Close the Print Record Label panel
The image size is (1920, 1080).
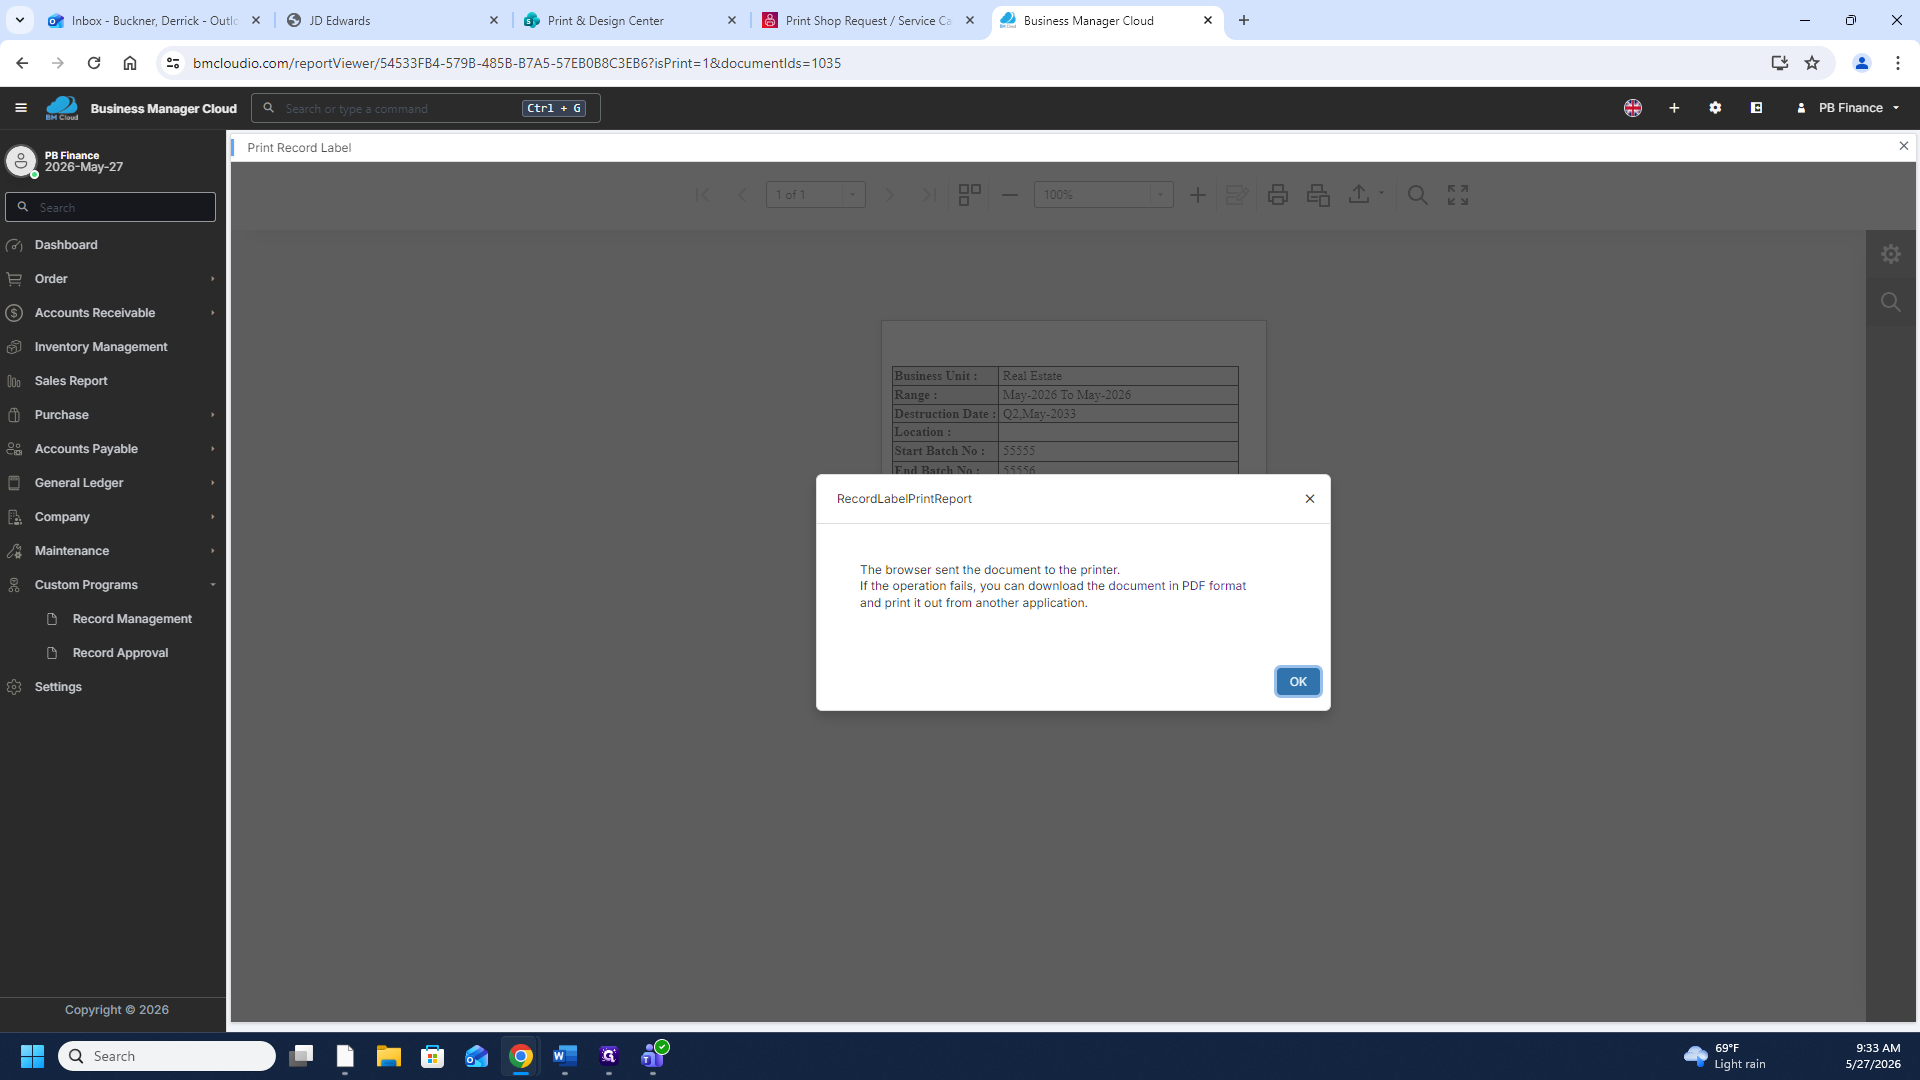[1904, 146]
